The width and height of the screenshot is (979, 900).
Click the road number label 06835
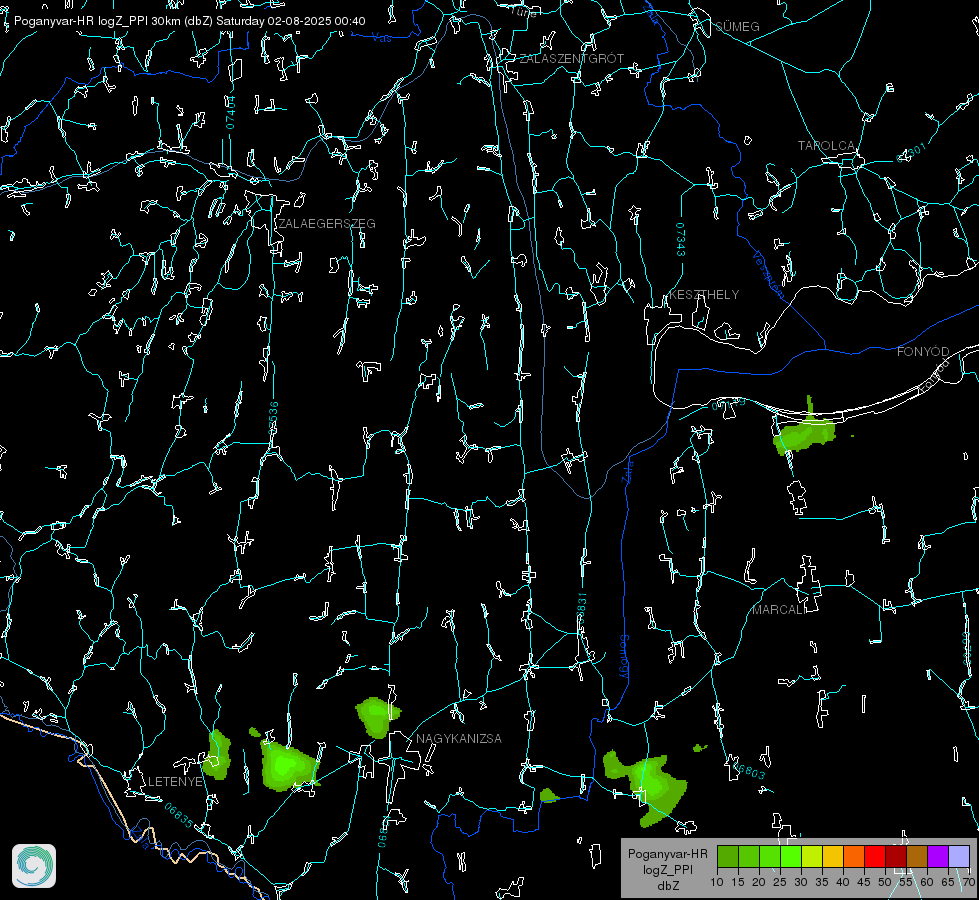click(x=179, y=816)
